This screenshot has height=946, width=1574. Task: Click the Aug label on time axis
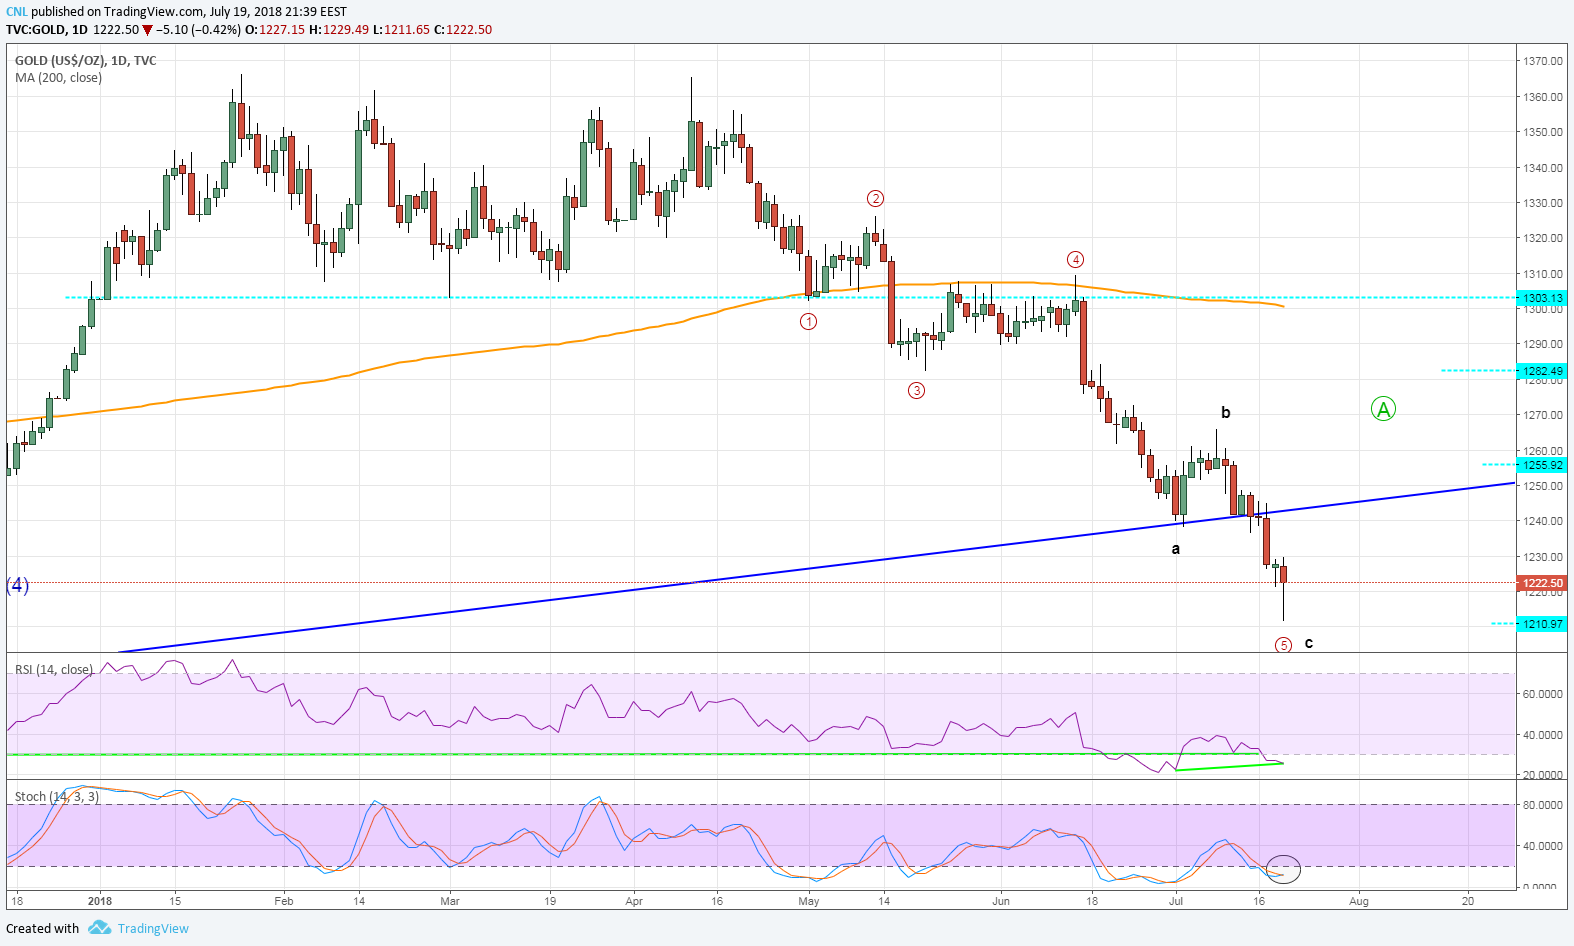coord(1359,901)
